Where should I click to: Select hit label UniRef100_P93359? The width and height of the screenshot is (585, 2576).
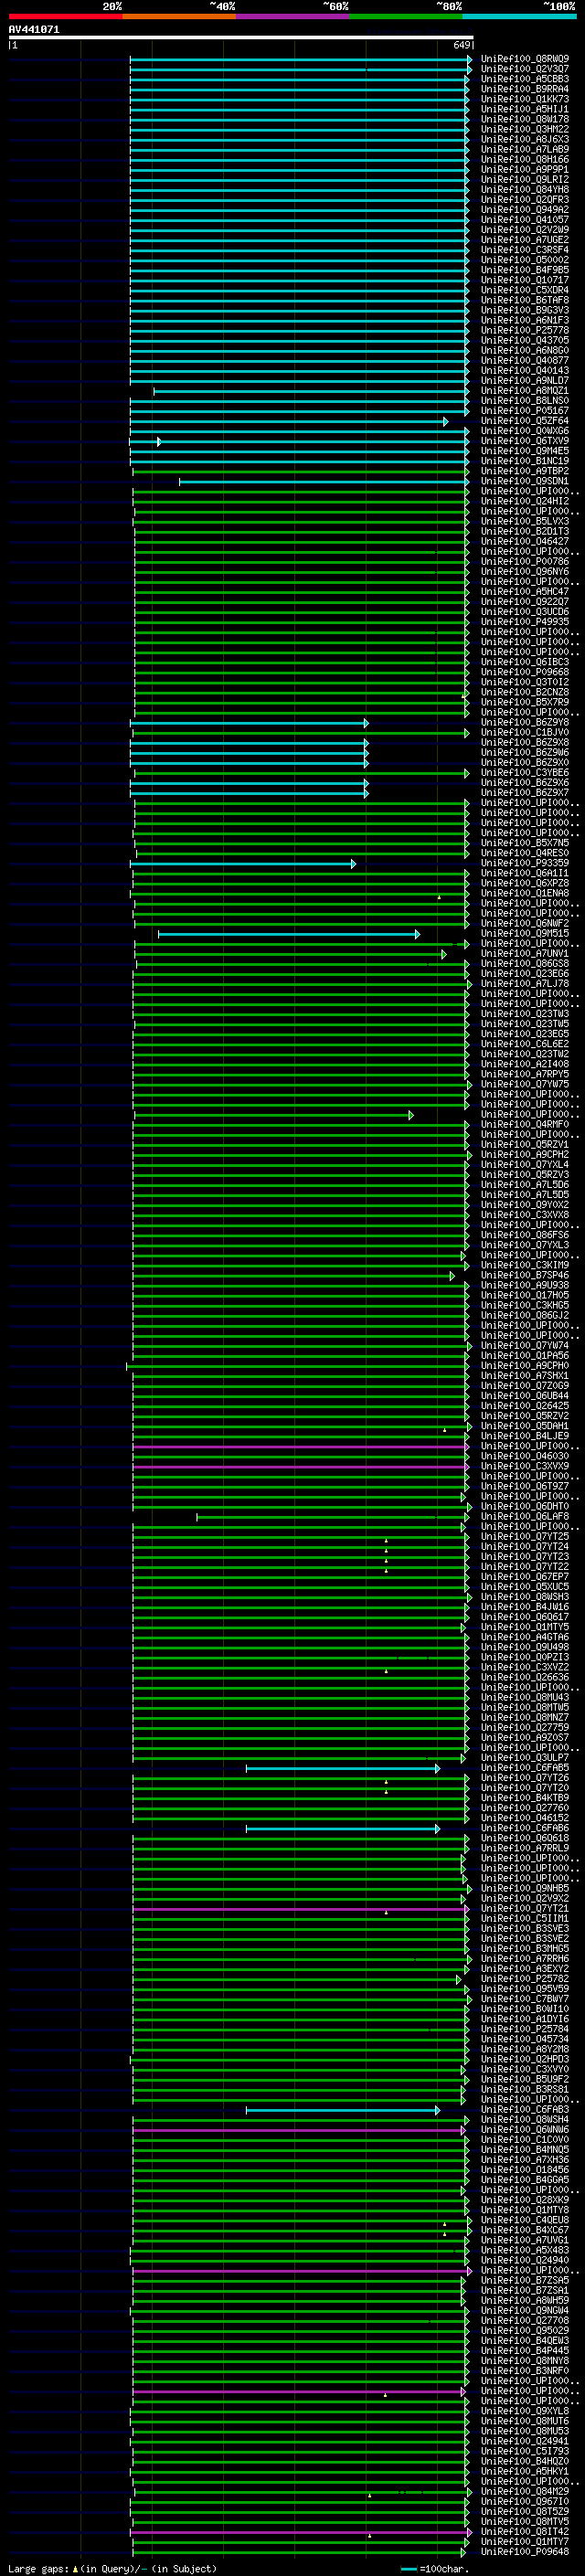pos(525,863)
